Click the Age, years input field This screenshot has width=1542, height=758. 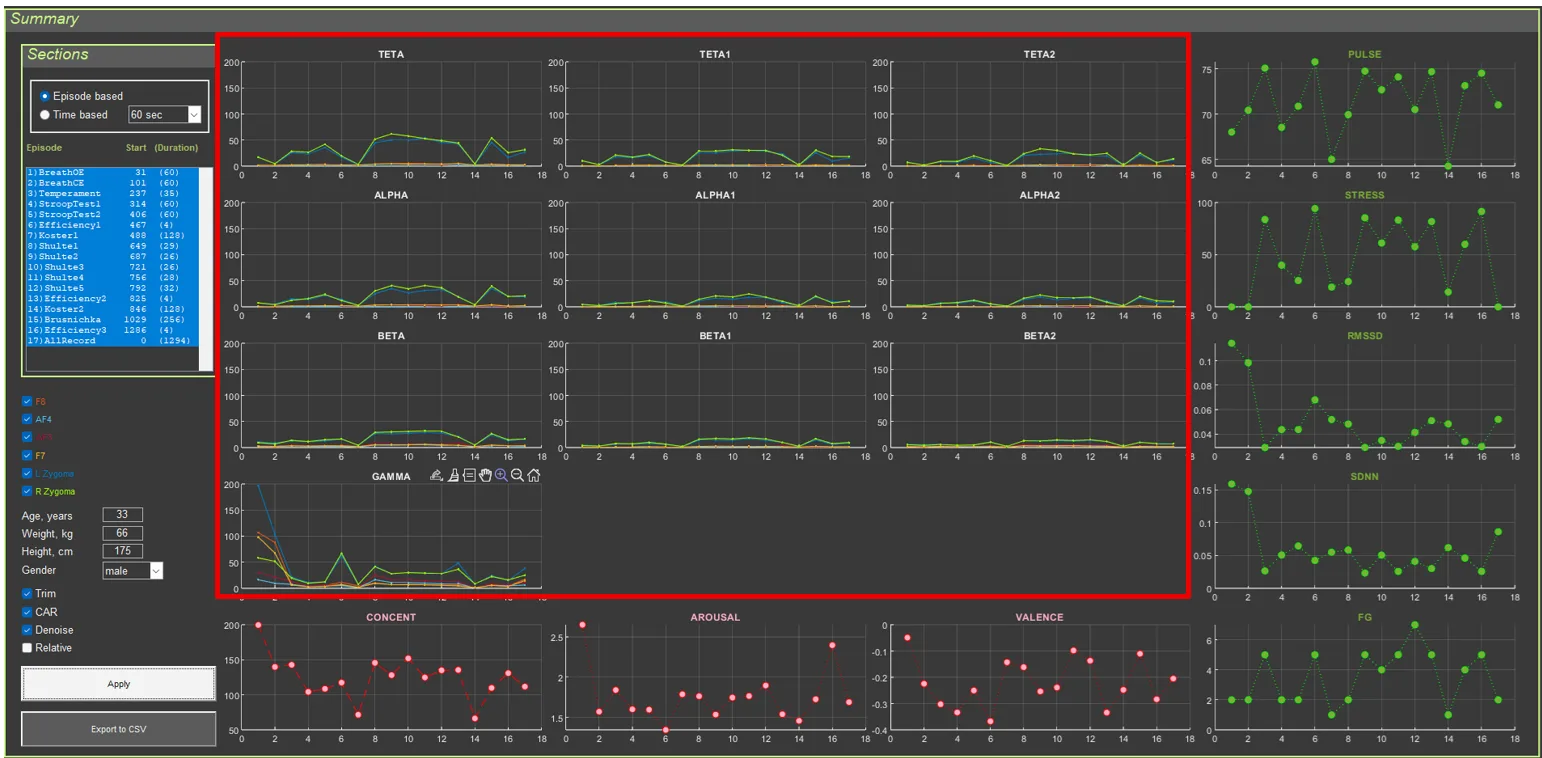tap(122, 515)
